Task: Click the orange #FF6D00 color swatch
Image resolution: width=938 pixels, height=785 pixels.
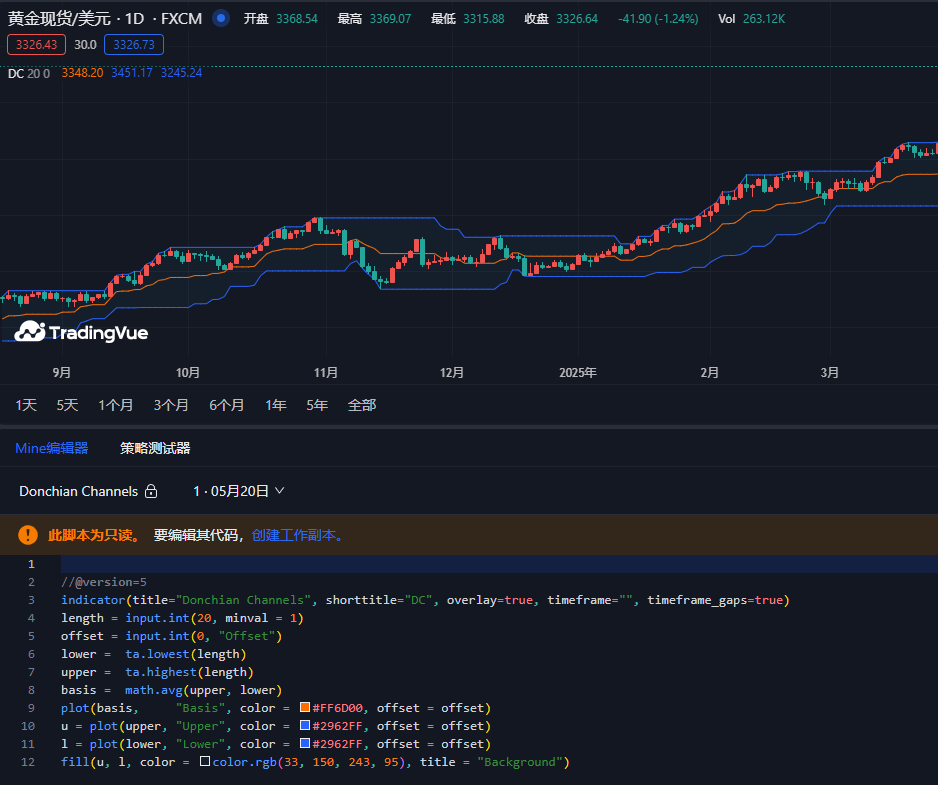Action: (306, 708)
